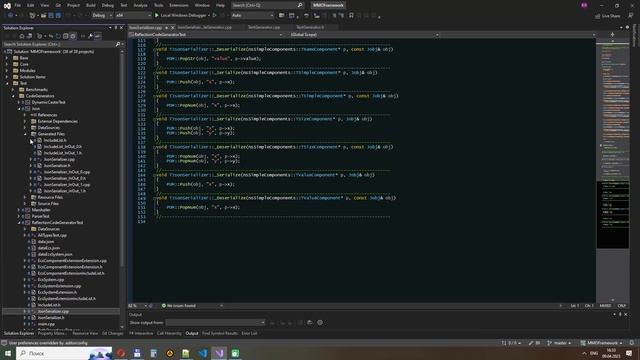Select IncludeList.h under Generated Files

click(55, 140)
